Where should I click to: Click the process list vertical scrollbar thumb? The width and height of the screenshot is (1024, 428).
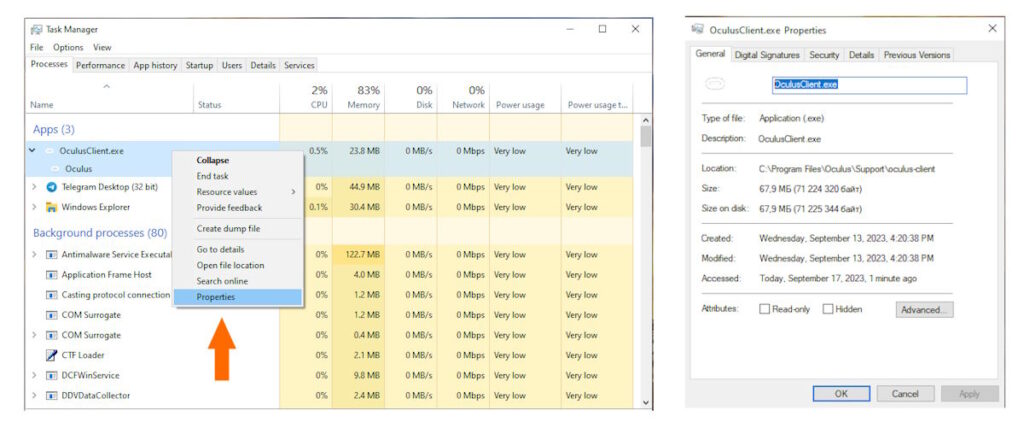[x=645, y=137]
